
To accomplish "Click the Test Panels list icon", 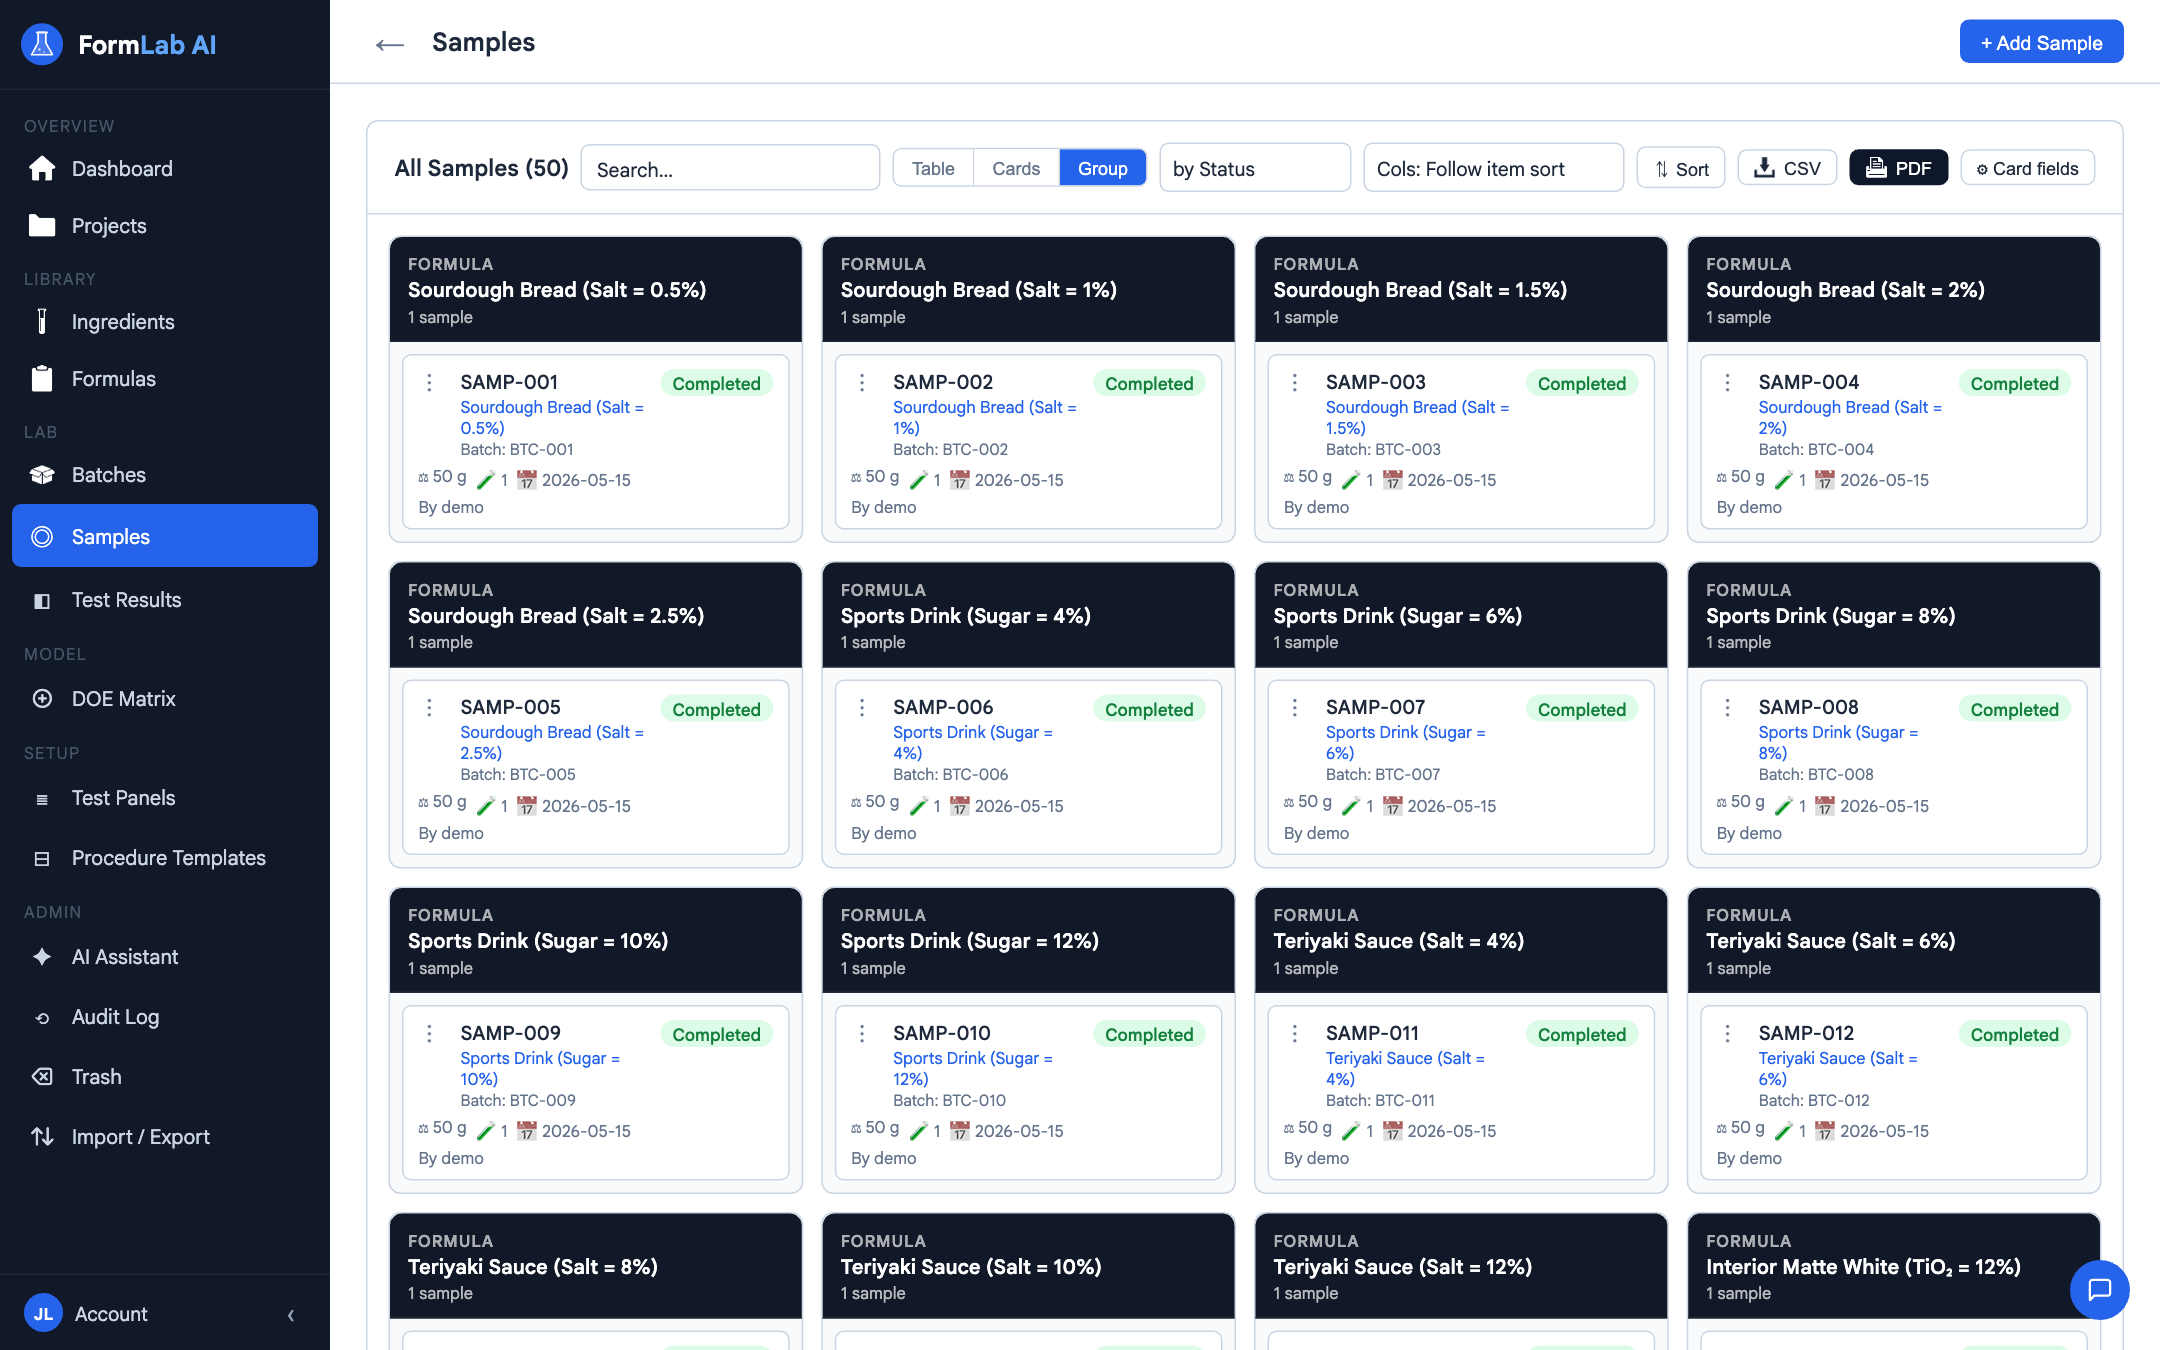I will point(42,799).
